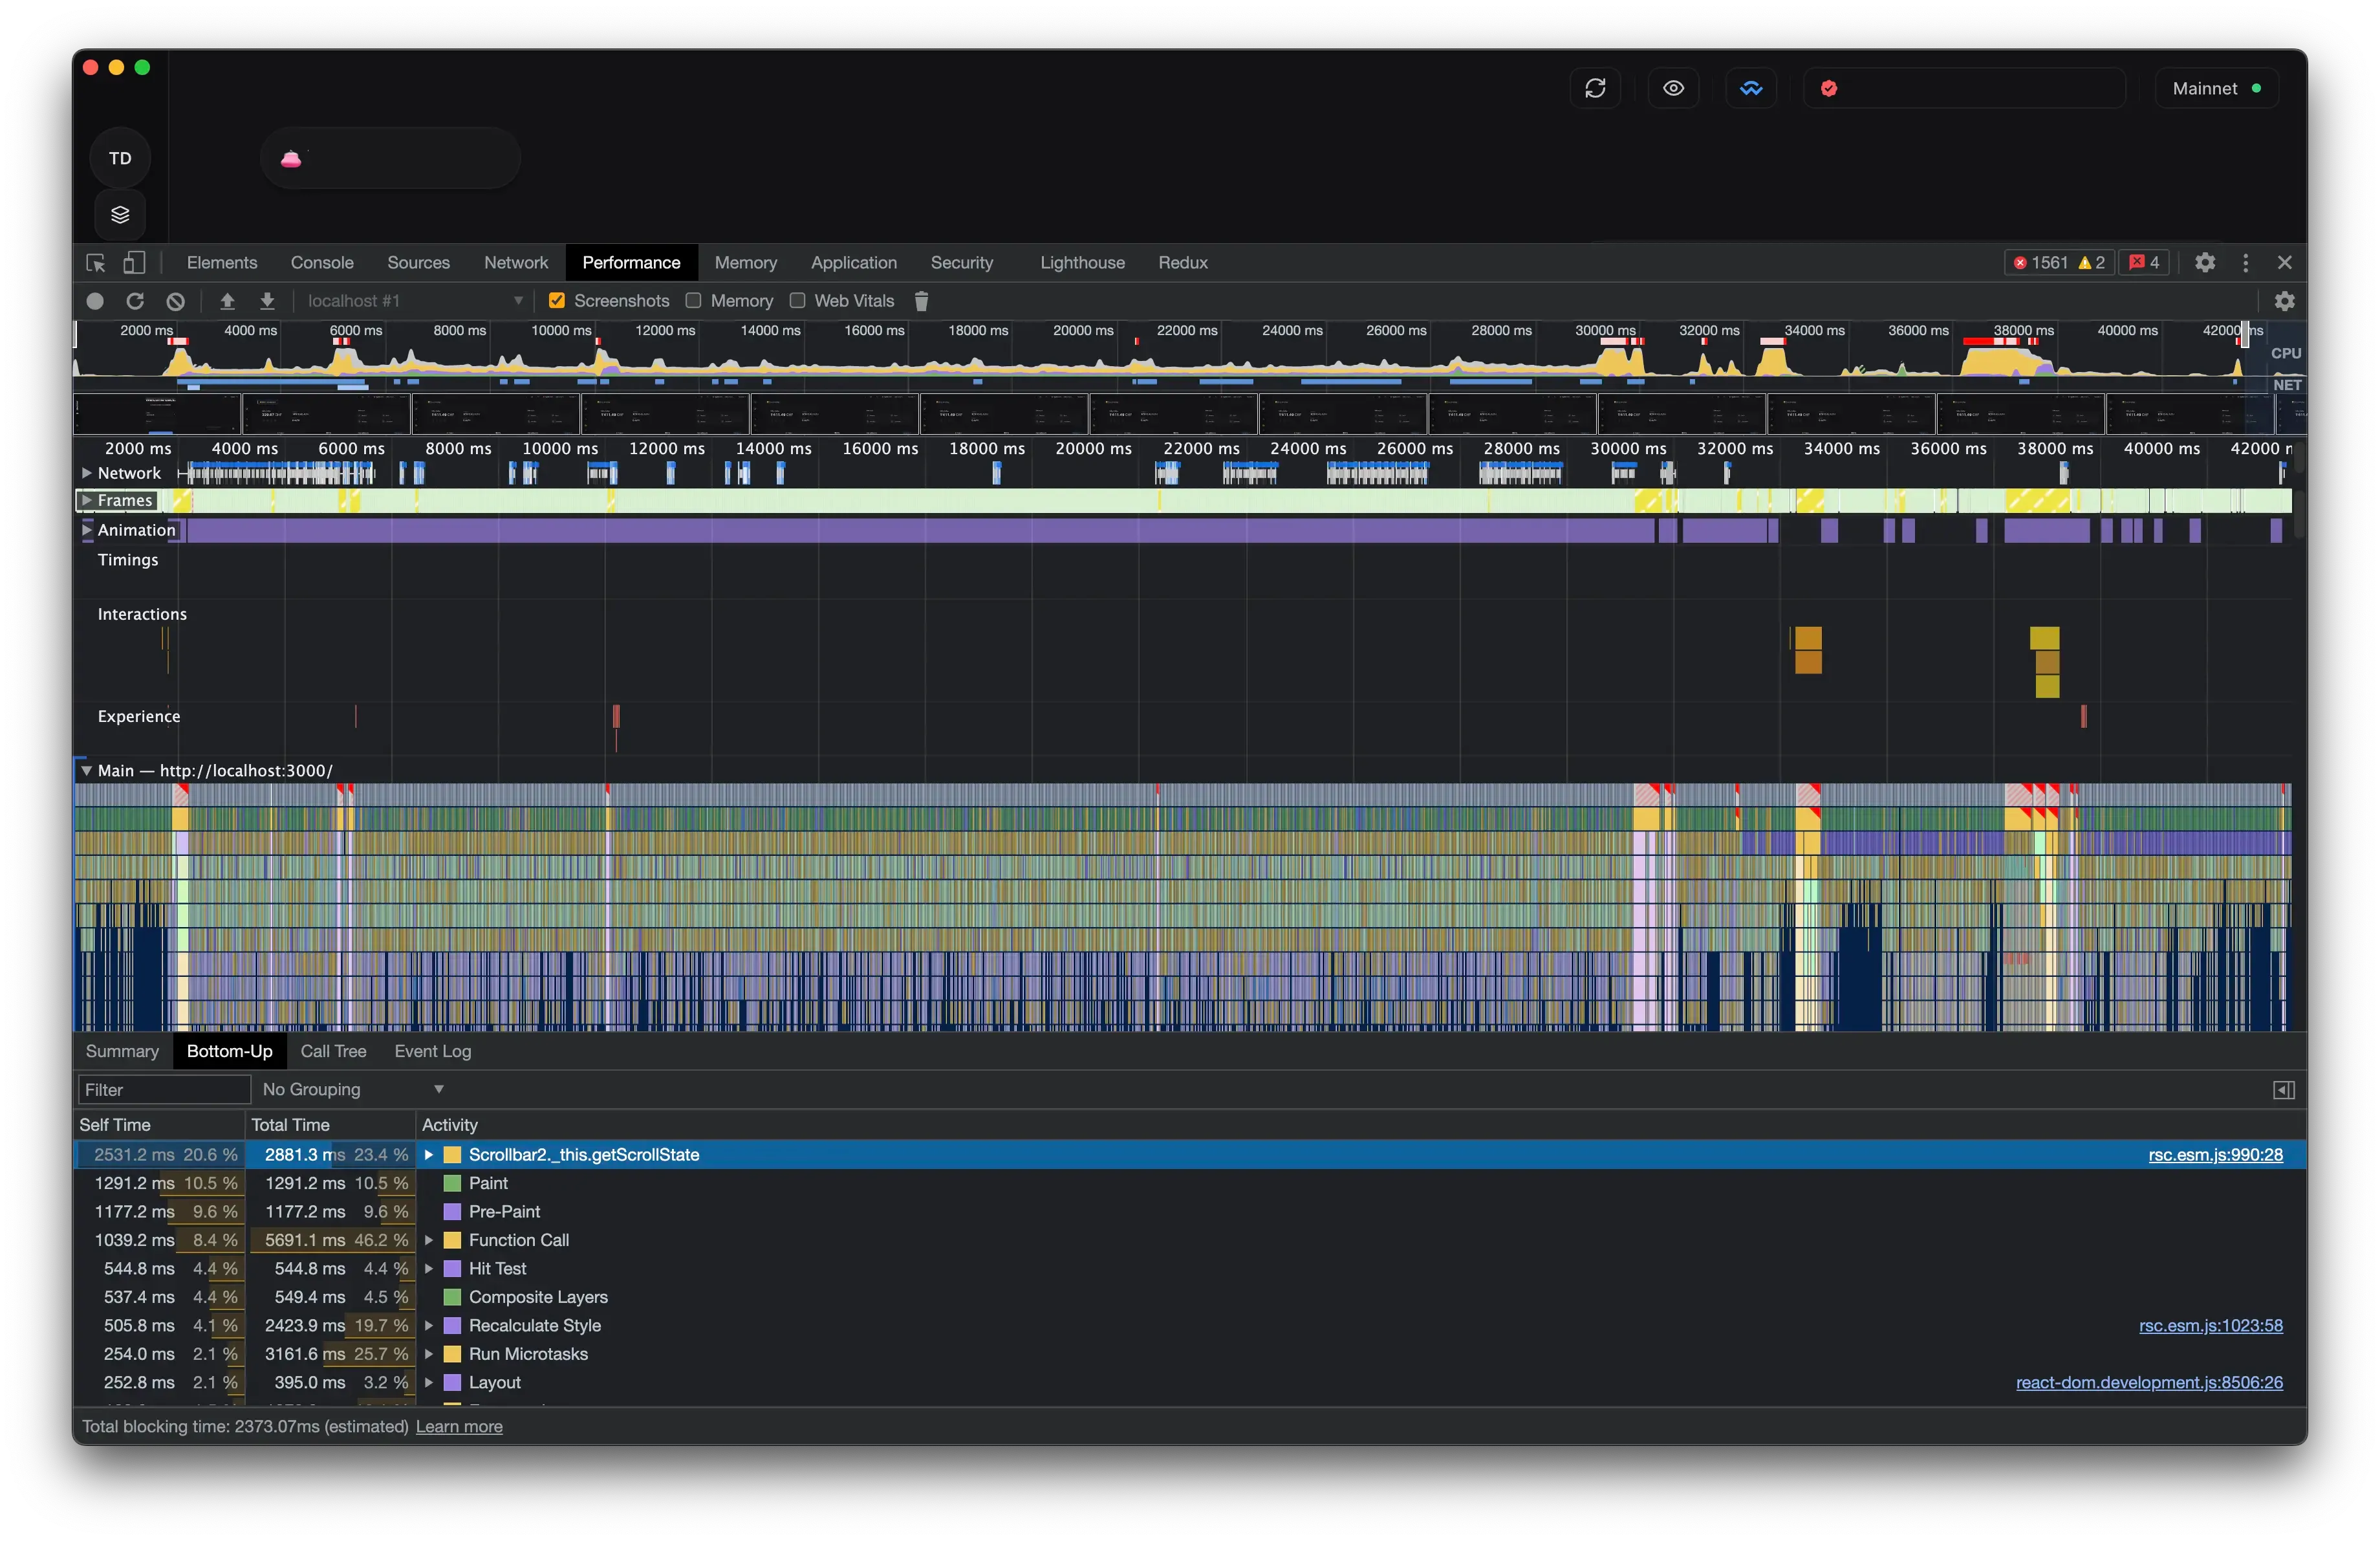Viewport: 2380px width, 1541px height.
Task: Expand the Frames track
Action: coord(87,500)
